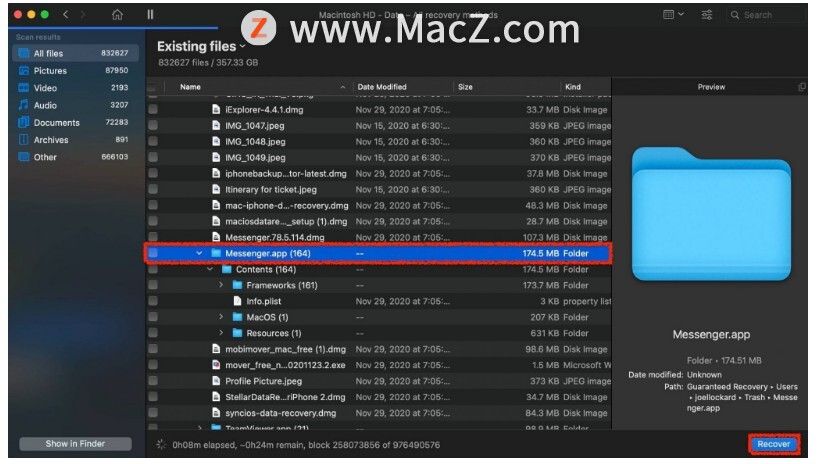This screenshot has width=818, height=464.
Task: Check the IMG_1048.jpeg checkbox
Action: click(153, 141)
